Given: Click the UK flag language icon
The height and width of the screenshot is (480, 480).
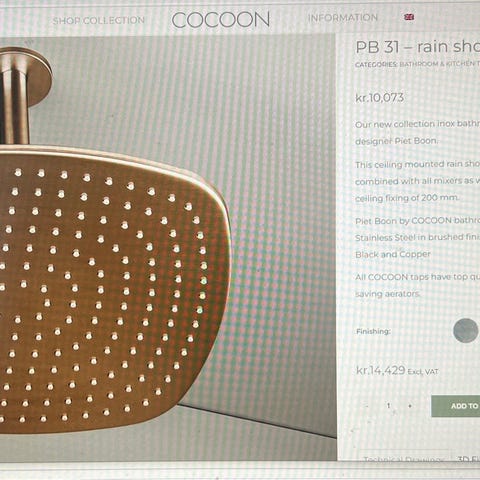Looking at the screenshot, I should tap(409, 17).
